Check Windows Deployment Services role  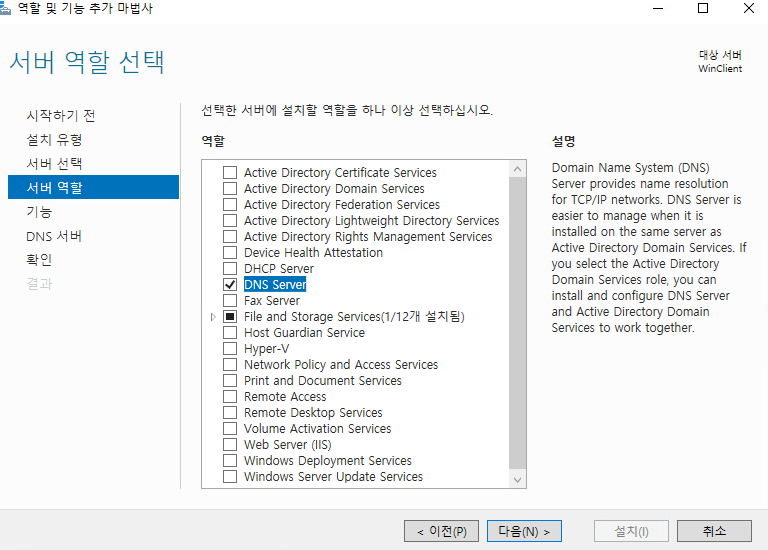230,460
